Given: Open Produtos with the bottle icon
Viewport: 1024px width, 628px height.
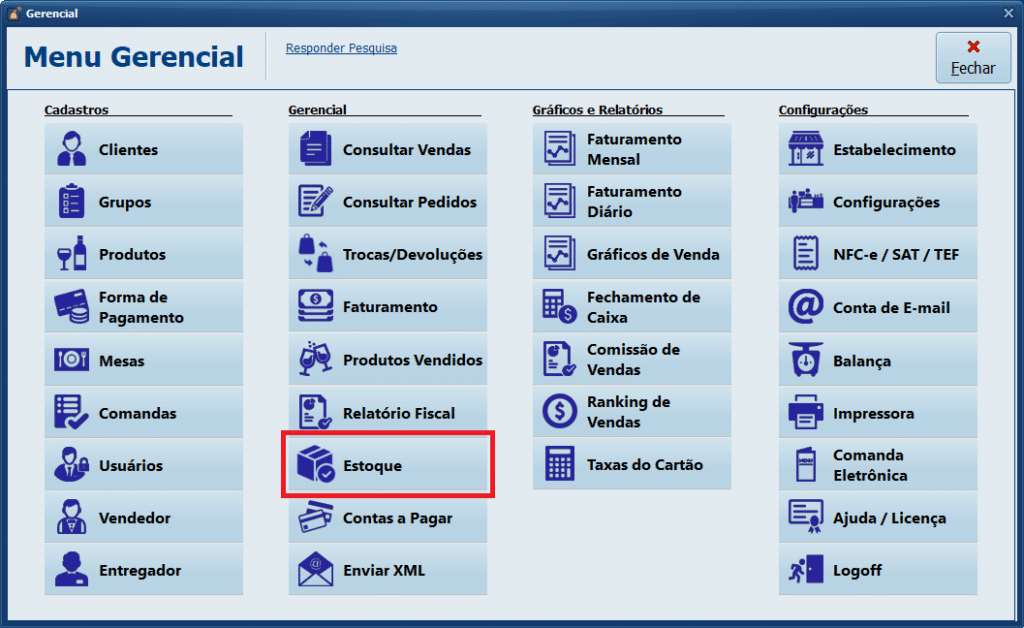Looking at the screenshot, I should click(x=71, y=254).
